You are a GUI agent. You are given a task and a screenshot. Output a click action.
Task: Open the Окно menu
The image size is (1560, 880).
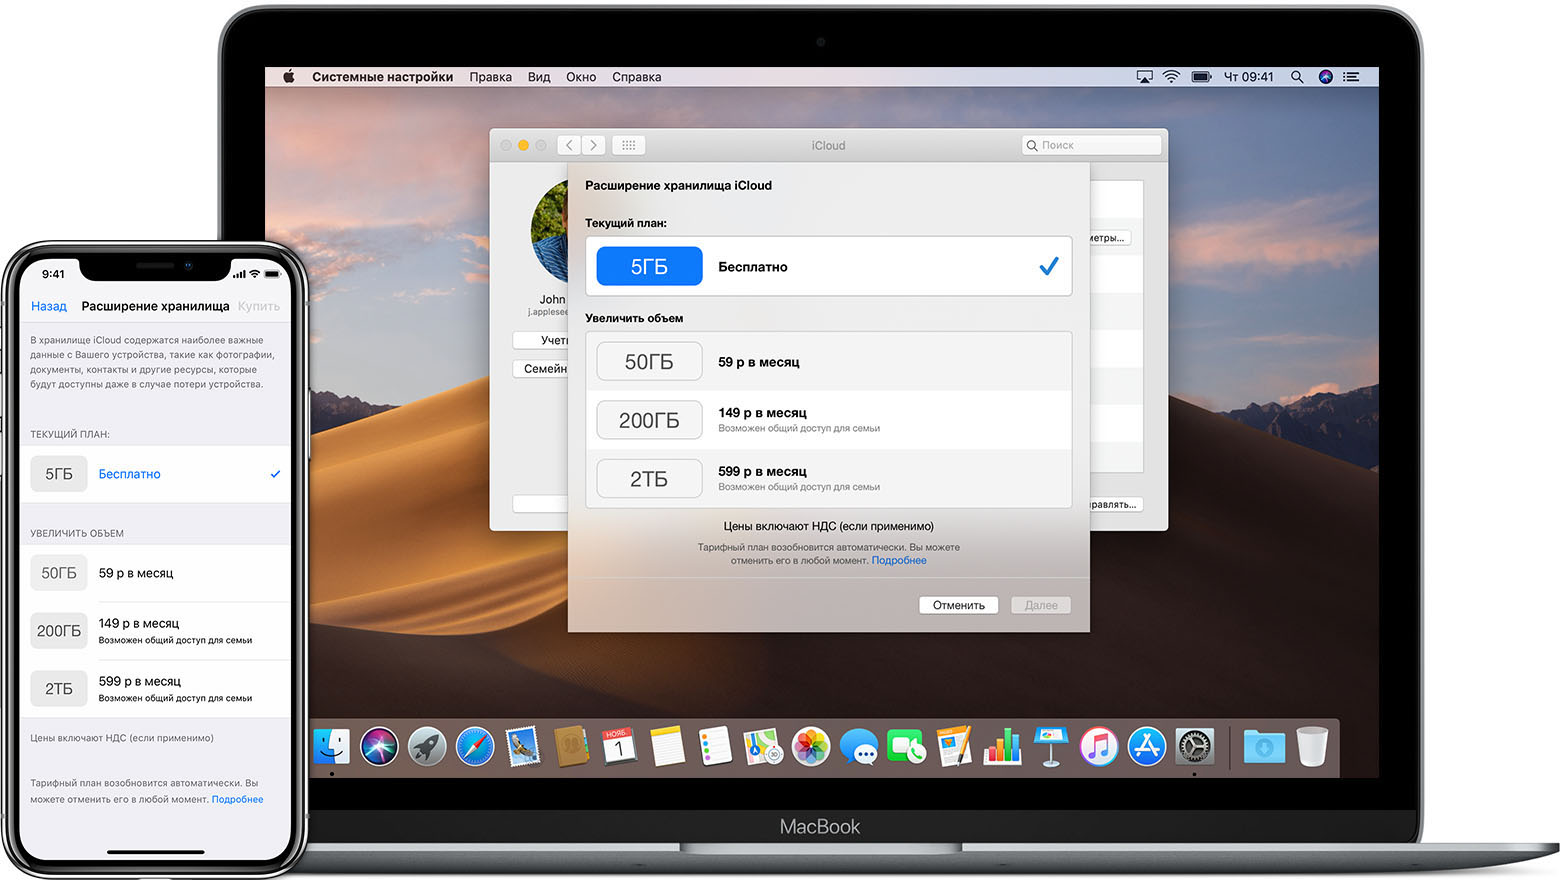click(x=581, y=77)
